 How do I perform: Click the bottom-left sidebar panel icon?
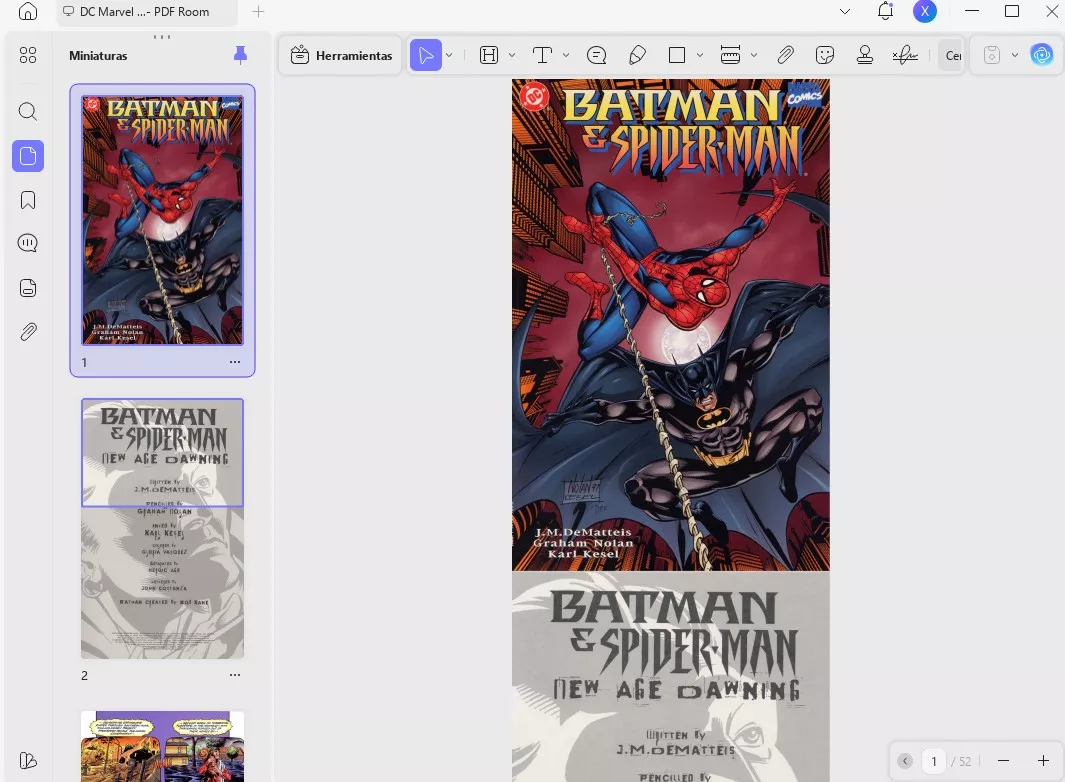point(28,760)
